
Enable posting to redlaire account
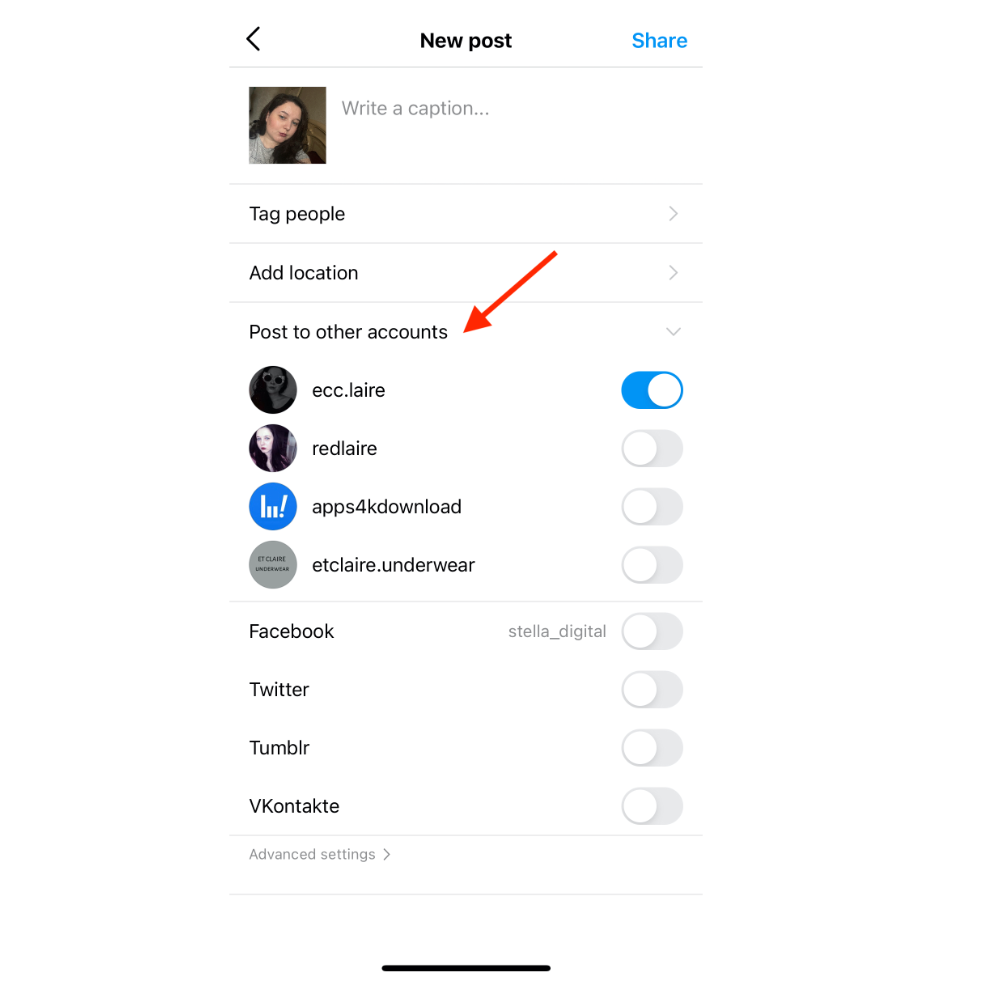coord(652,448)
